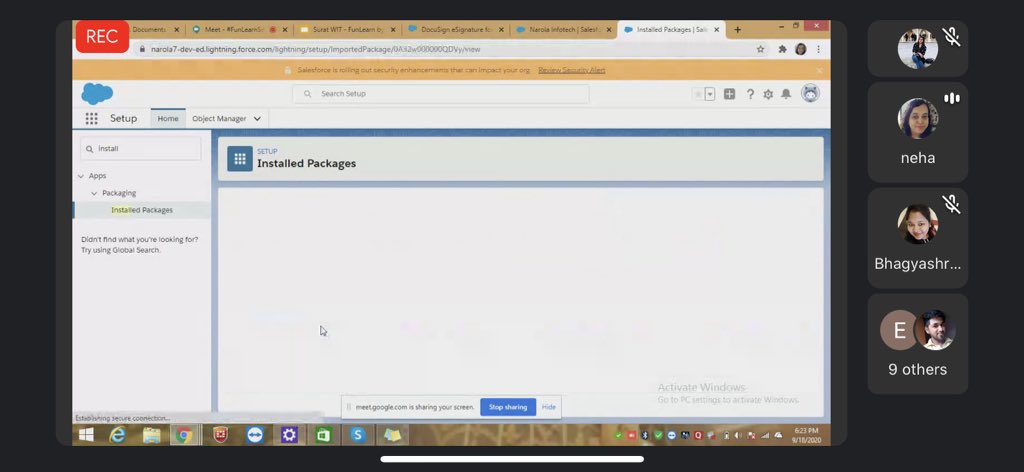Image resolution: width=1024 pixels, height=472 pixels.
Task: Select neha's participant tile
Action: click(918, 132)
